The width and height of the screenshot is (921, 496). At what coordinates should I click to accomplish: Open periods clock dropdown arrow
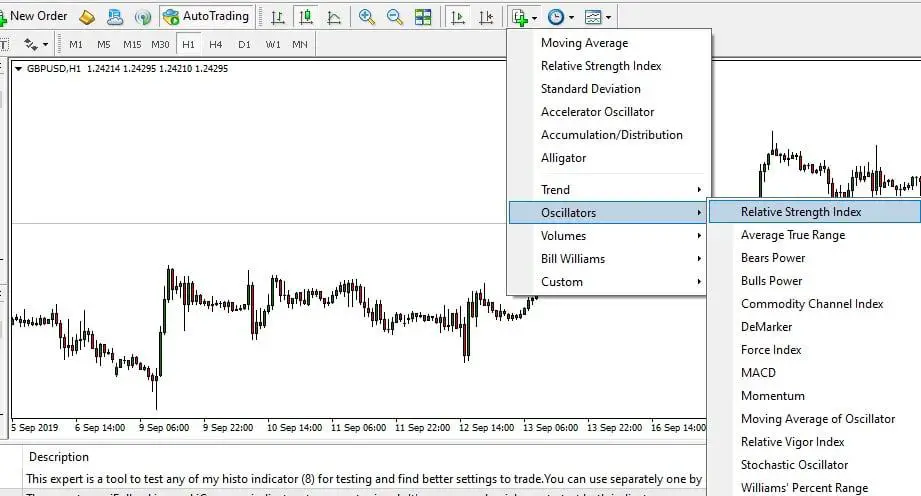tap(571, 18)
